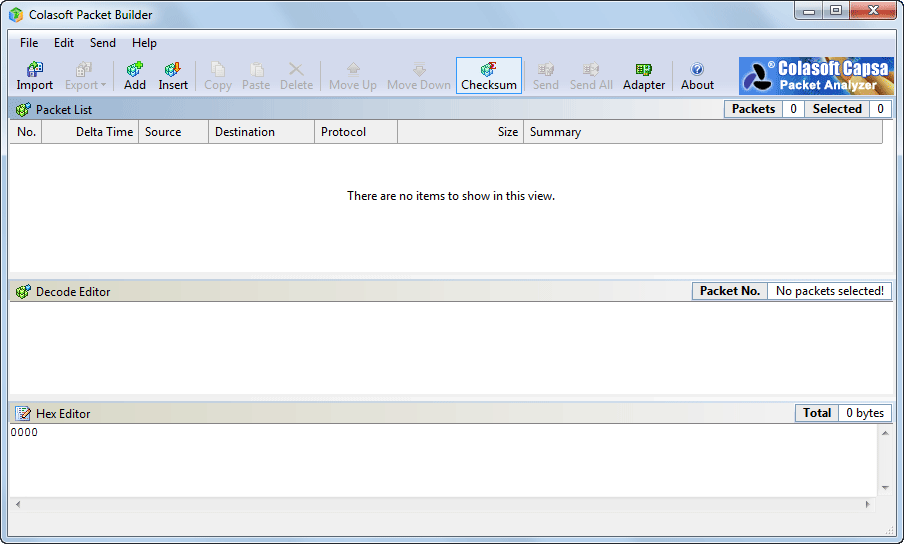
Task: Click the '0 bytes' total value
Action: click(x=865, y=413)
